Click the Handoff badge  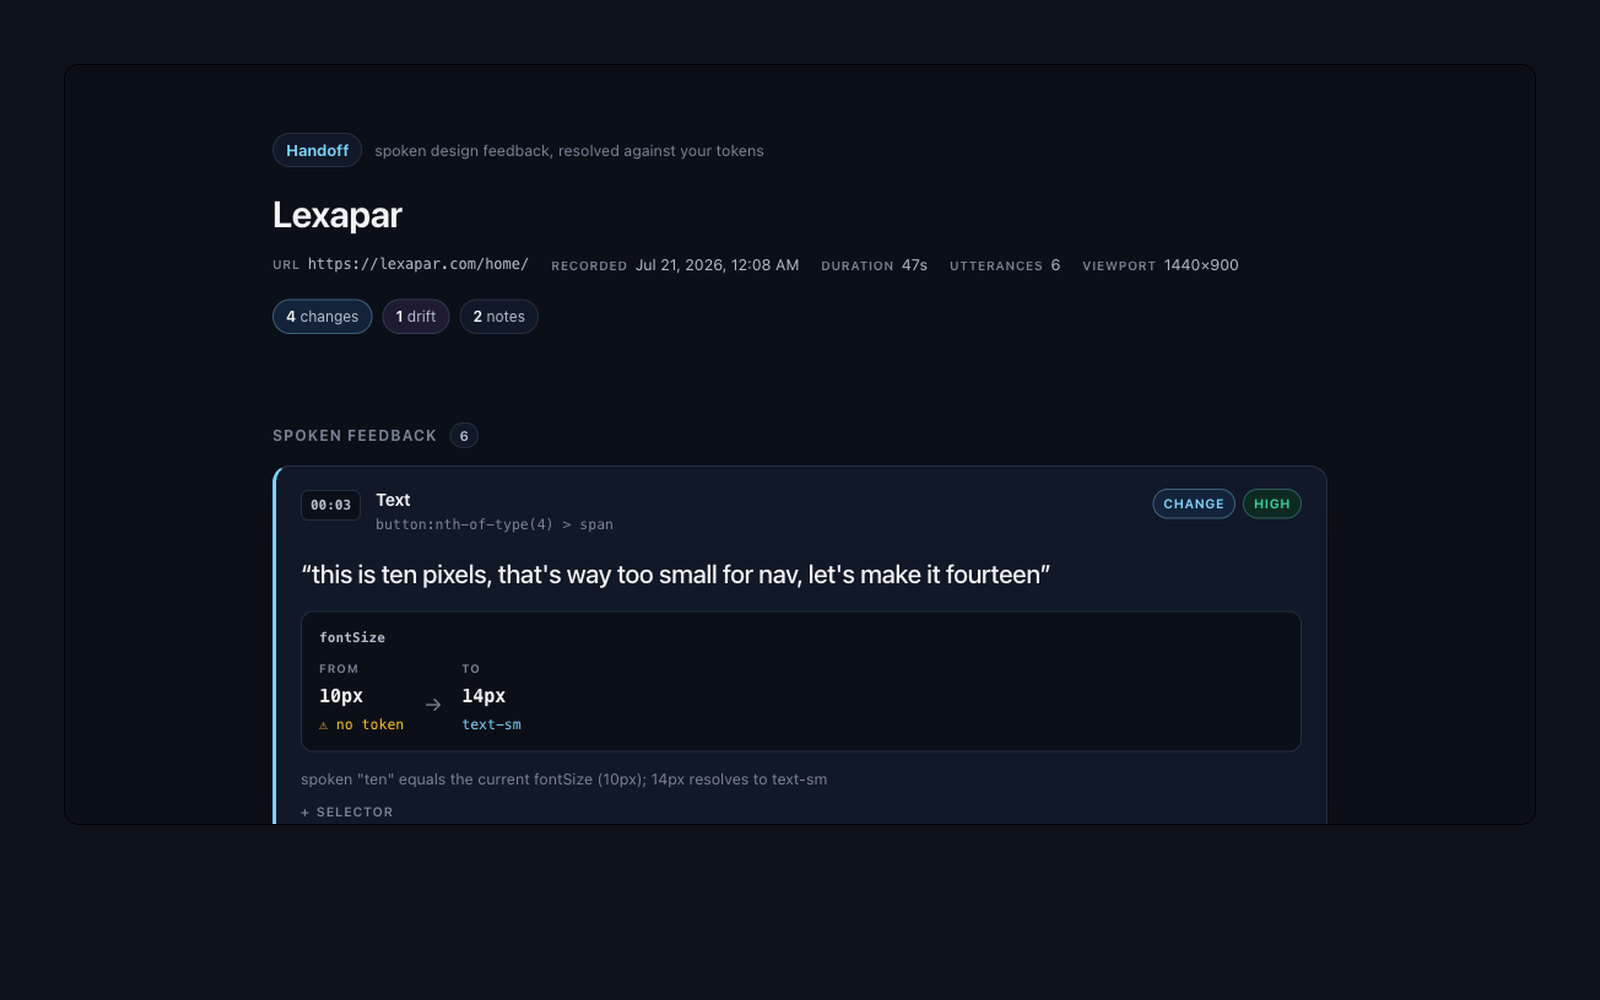(x=317, y=150)
